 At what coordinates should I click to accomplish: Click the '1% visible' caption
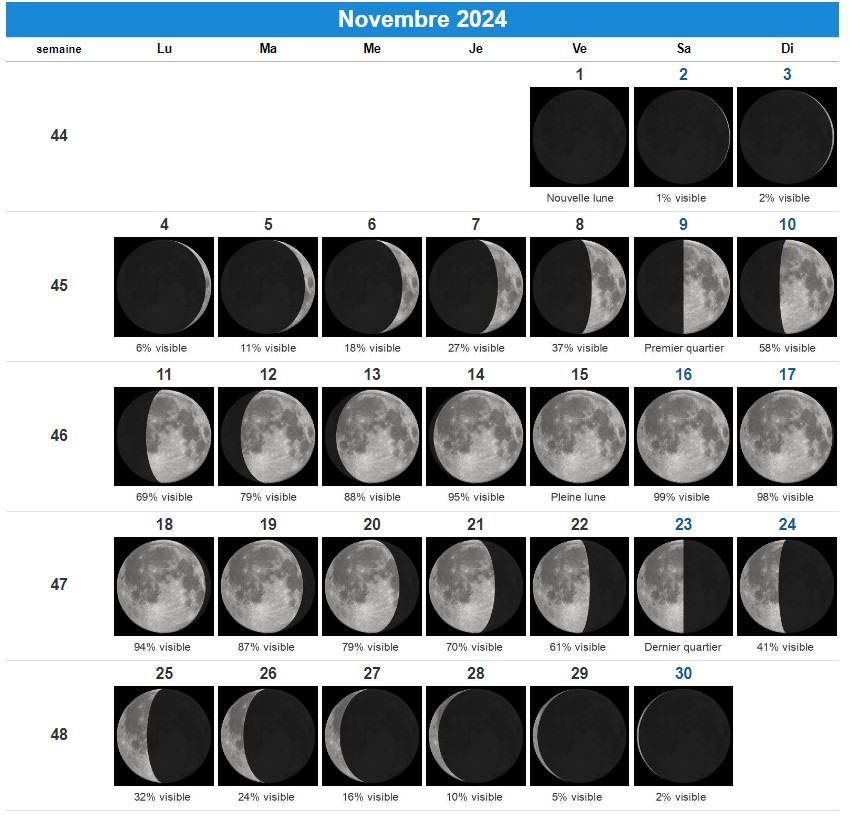pos(681,198)
